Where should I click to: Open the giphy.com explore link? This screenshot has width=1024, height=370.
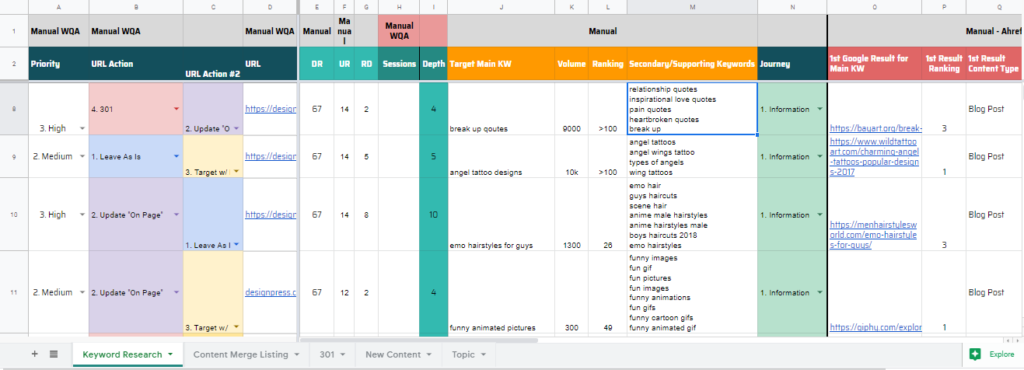875,327
